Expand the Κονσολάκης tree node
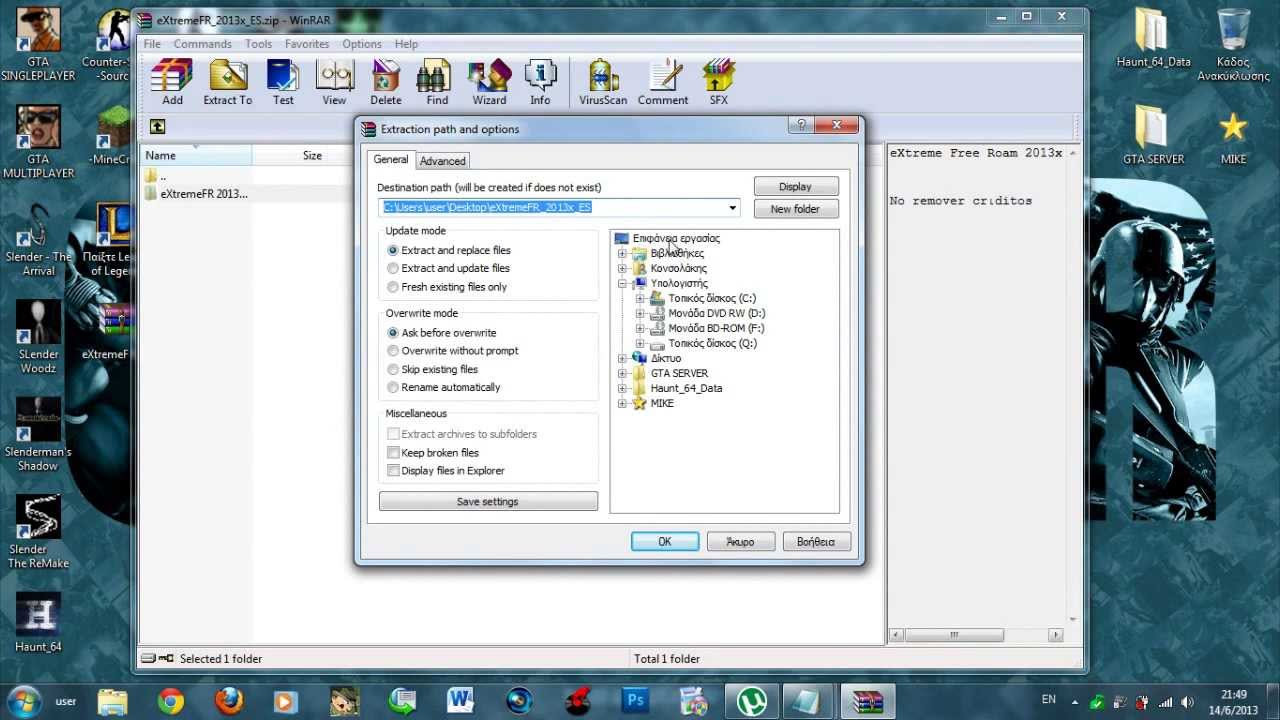The height and width of the screenshot is (720, 1280). point(622,268)
